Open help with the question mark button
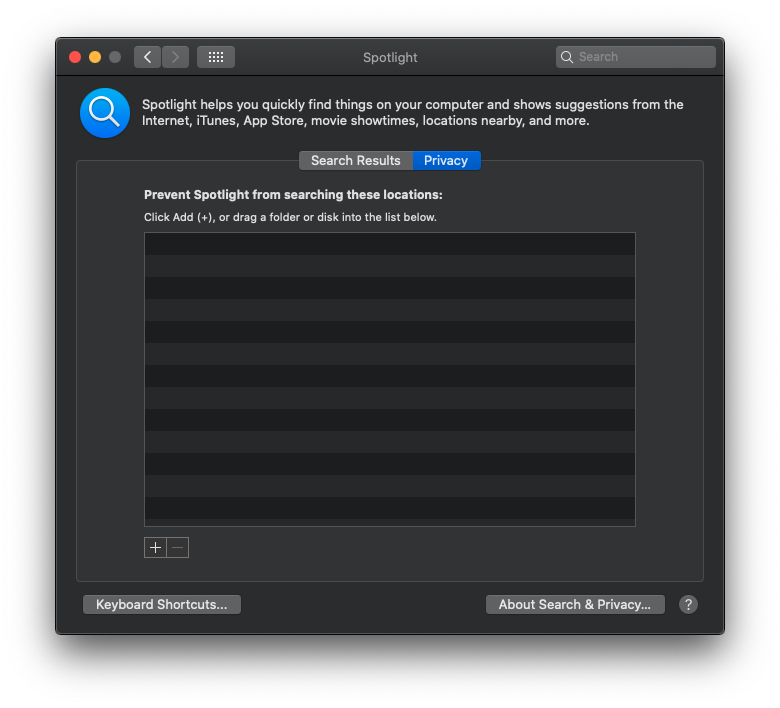Image resolution: width=780 pixels, height=708 pixels. tap(688, 605)
